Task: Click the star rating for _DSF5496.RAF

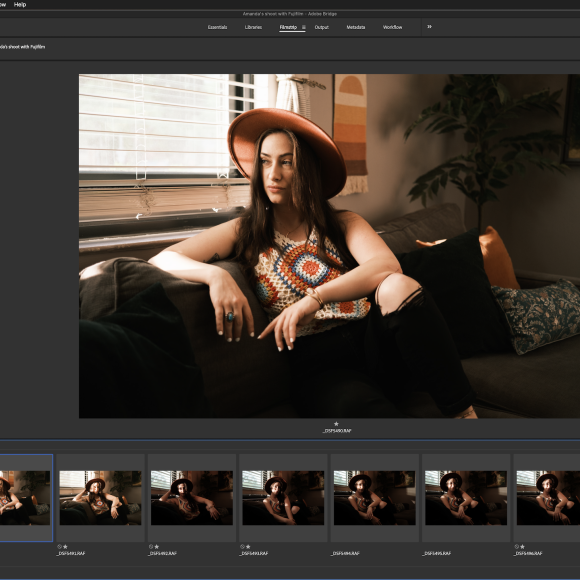Action: [x=523, y=546]
